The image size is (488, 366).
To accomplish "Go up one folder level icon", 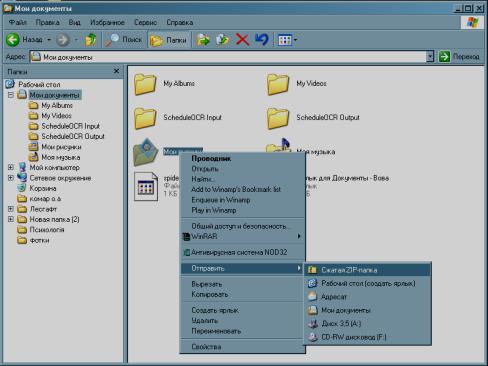I will [x=90, y=40].
